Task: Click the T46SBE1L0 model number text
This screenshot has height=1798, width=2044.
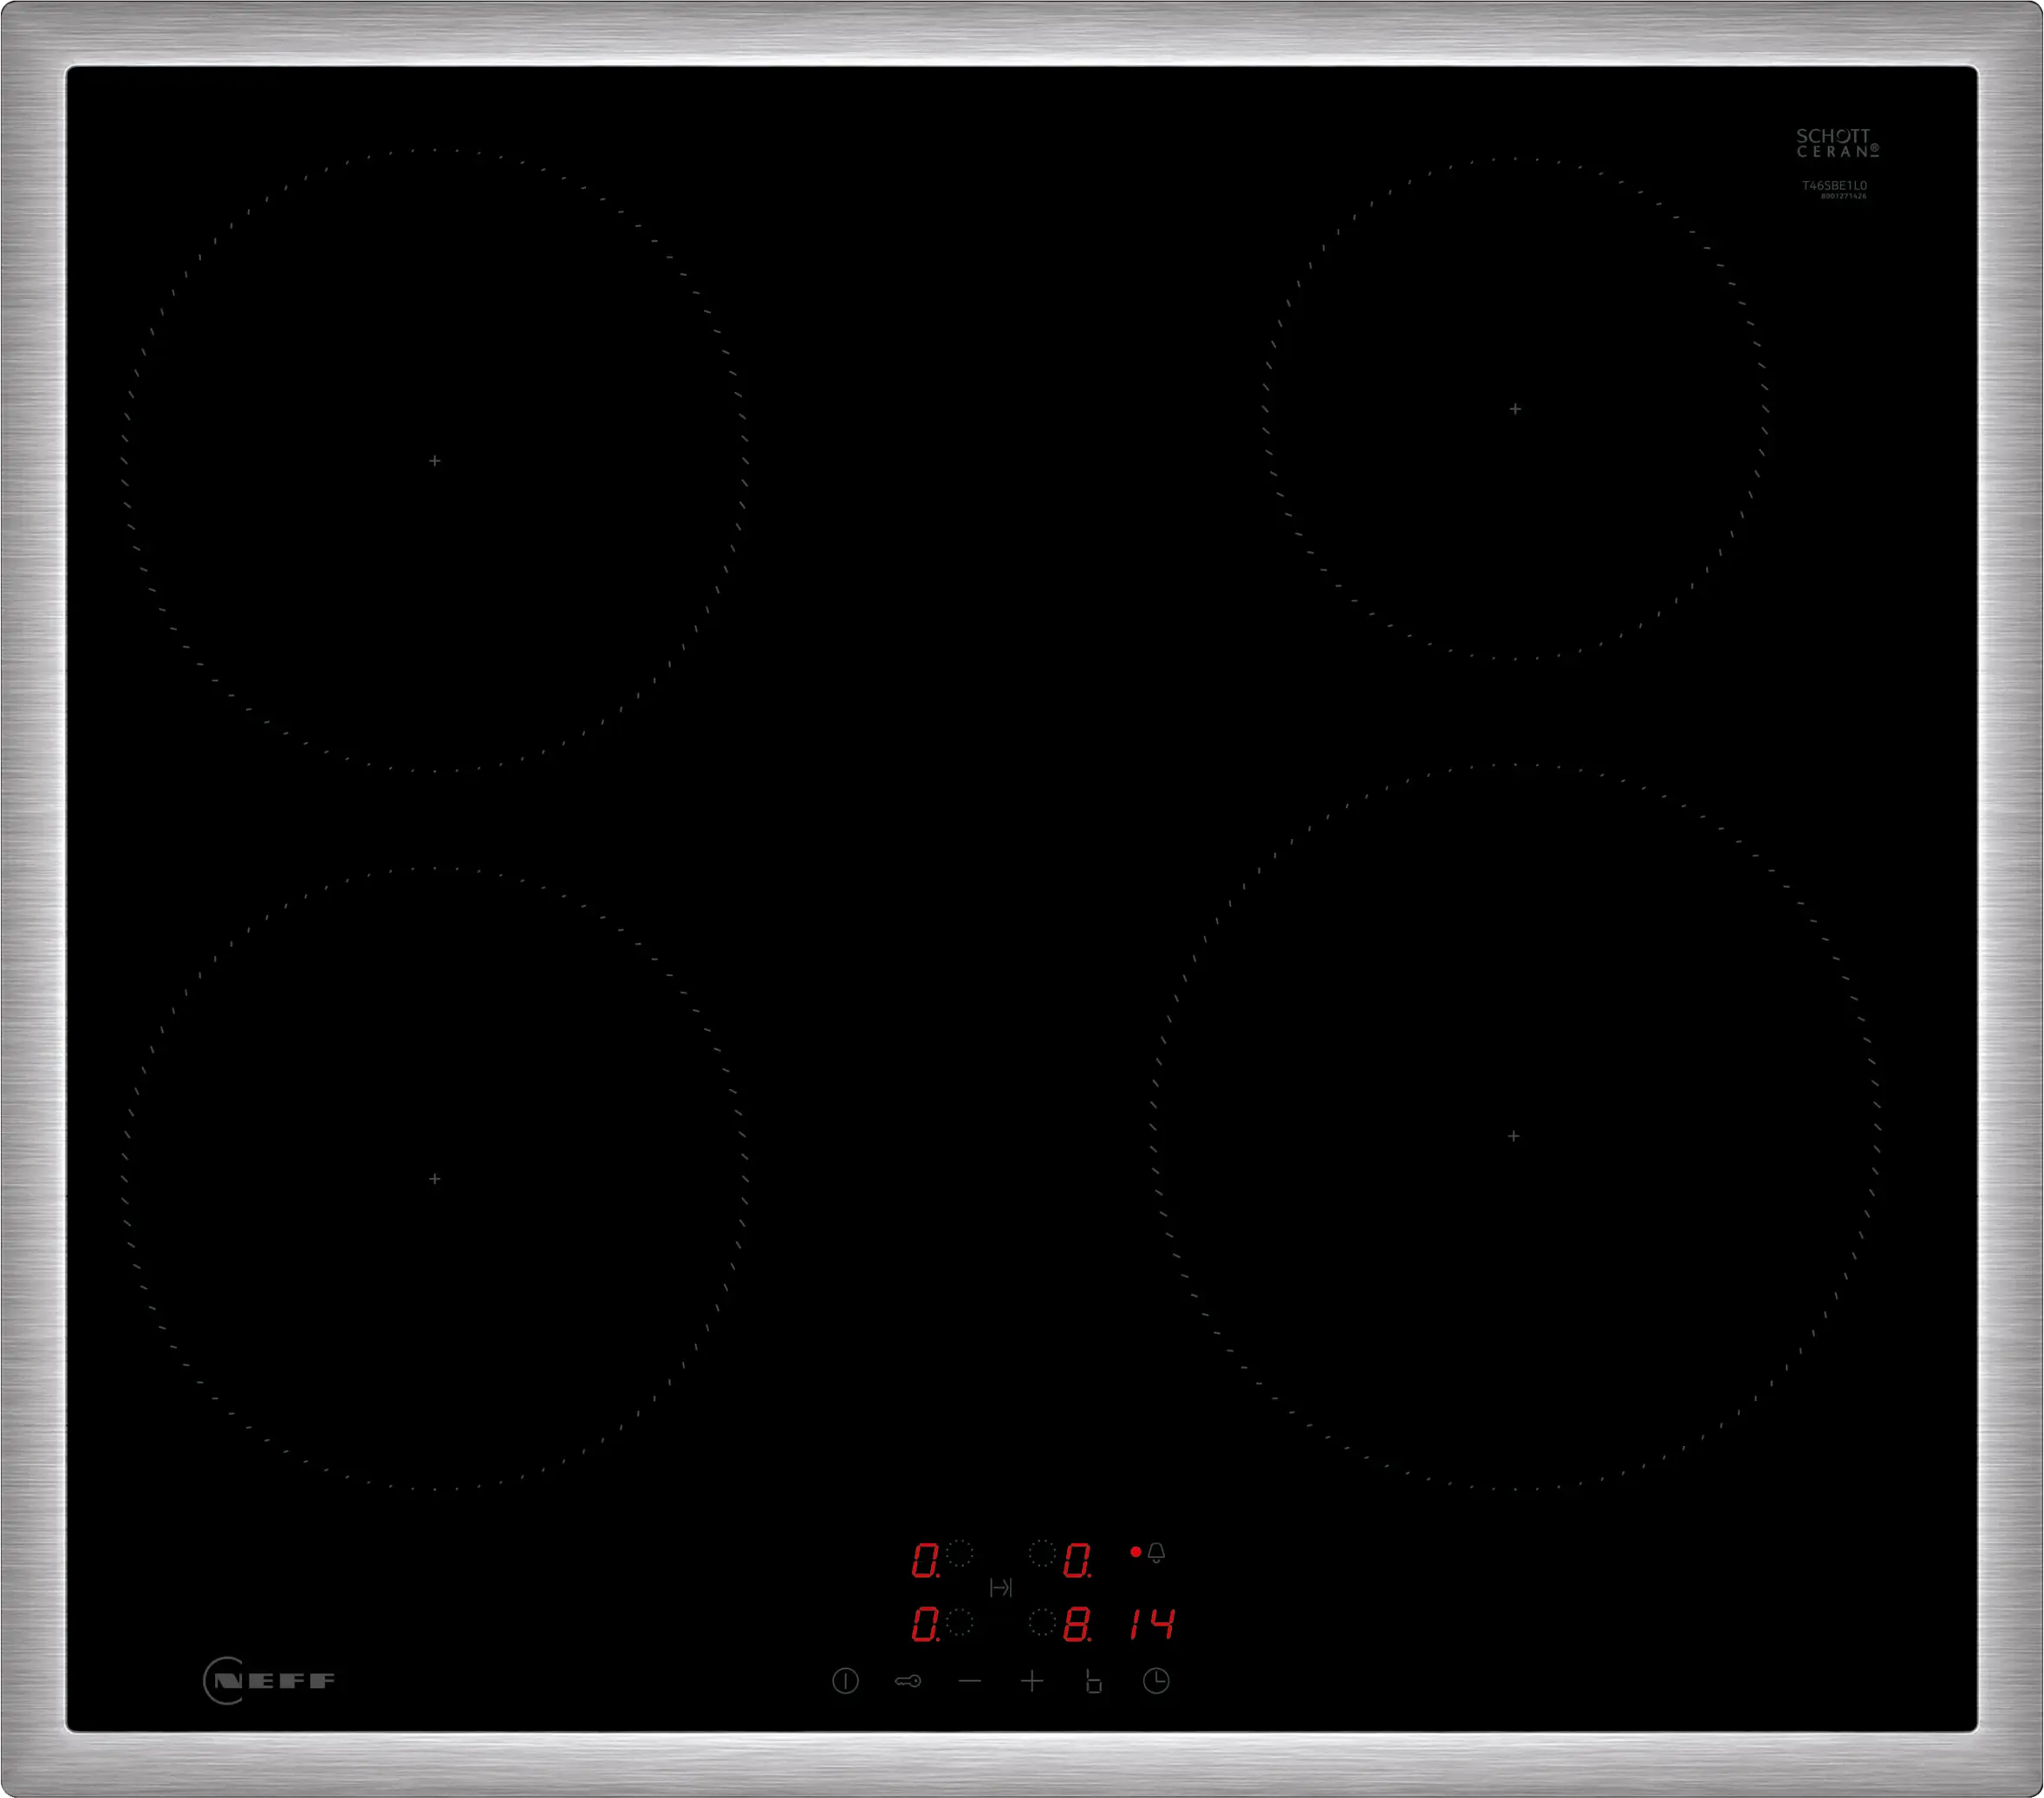Action: click(1834, 185)
